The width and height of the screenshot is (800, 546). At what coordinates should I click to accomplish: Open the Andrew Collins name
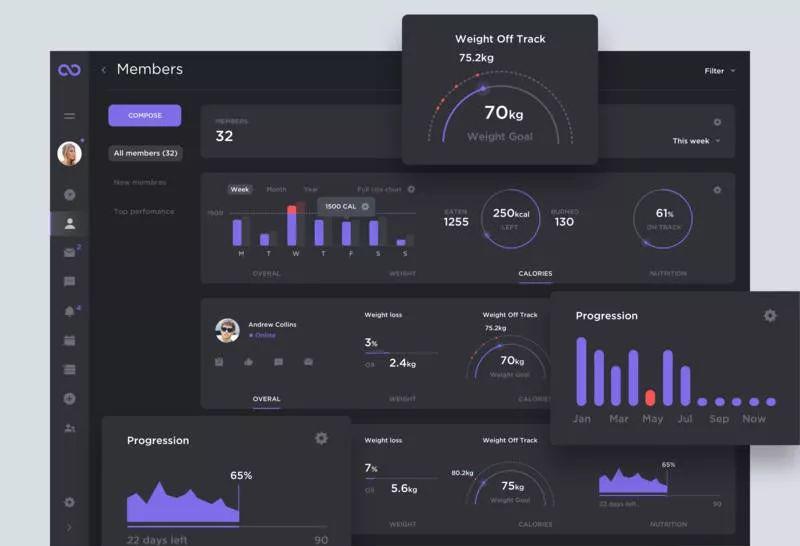(272, 325)
